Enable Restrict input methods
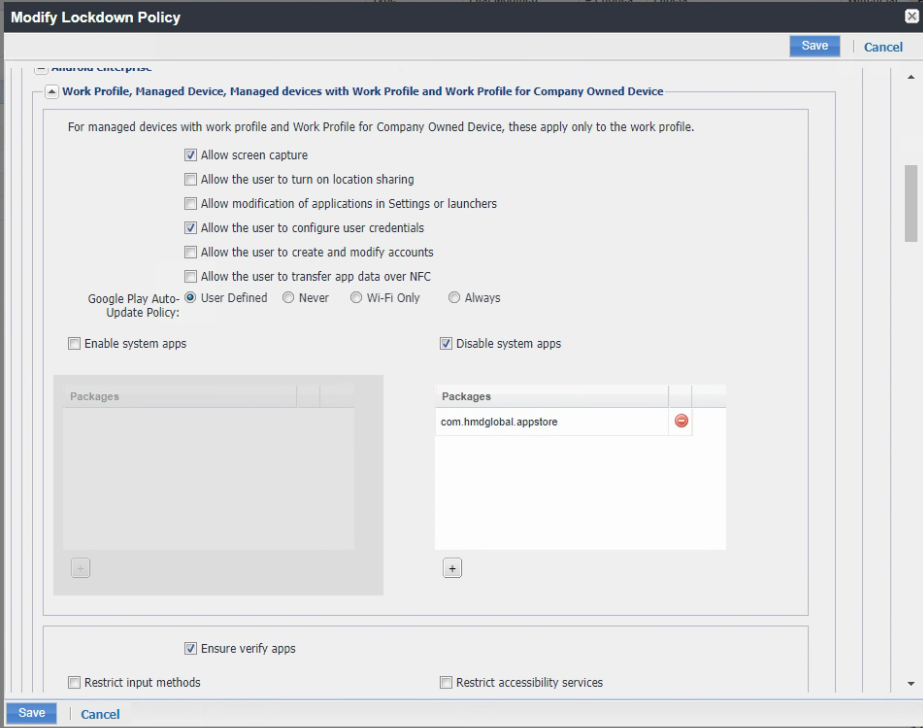The height and width of the screenshot is (728, 923). (x=74, y=682)
